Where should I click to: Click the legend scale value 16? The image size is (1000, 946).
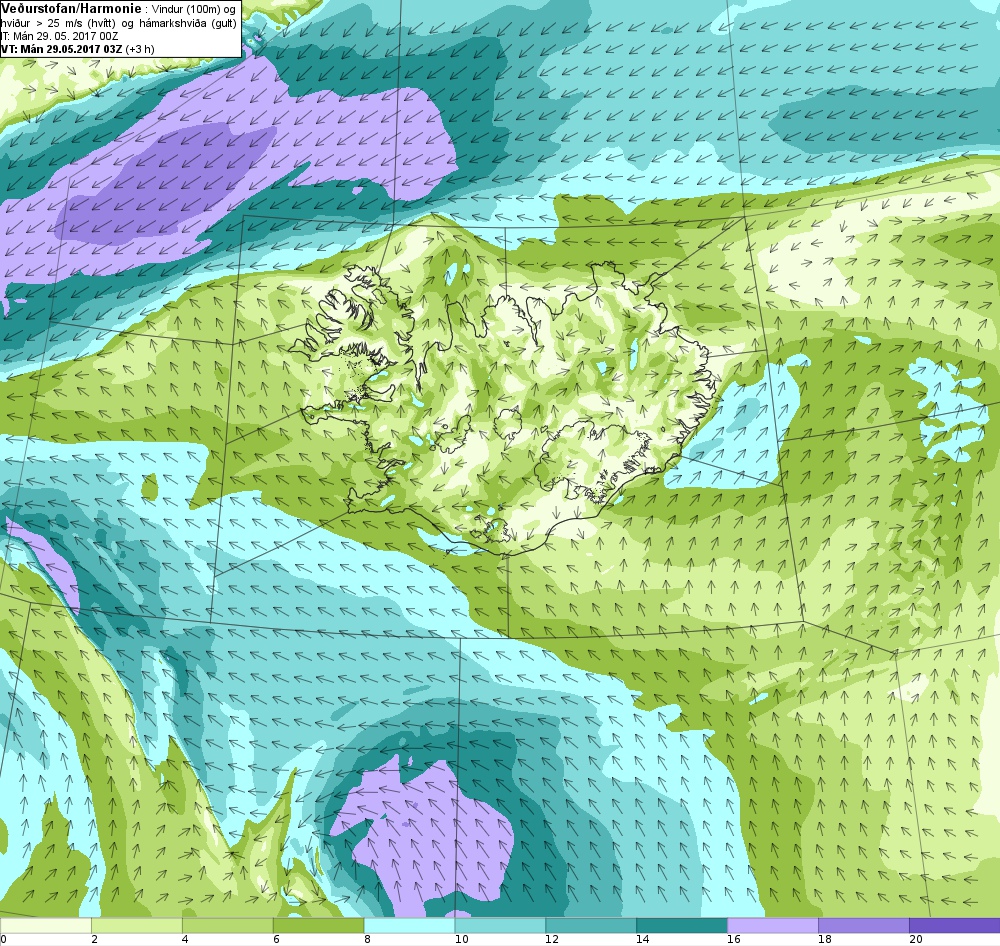tap(734, 939)
